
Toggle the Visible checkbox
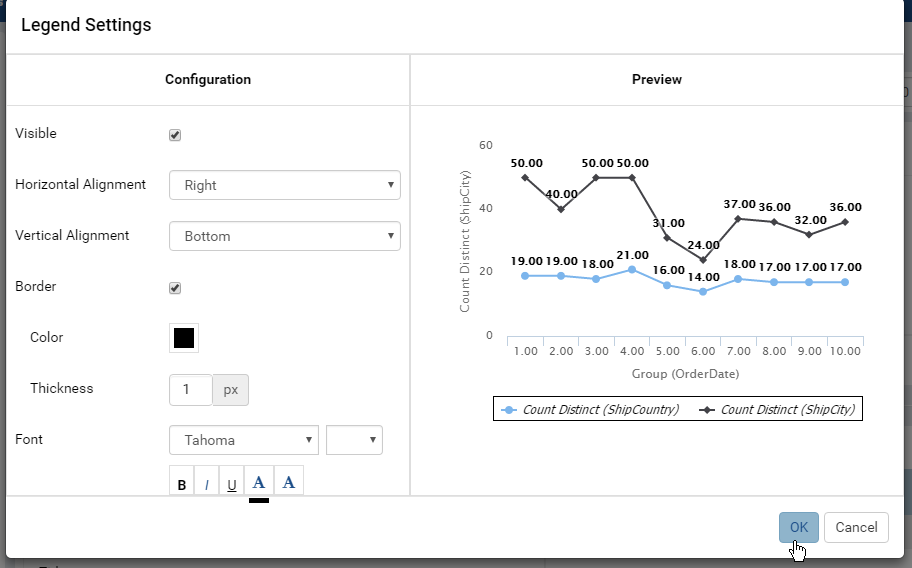click(175, 135)
